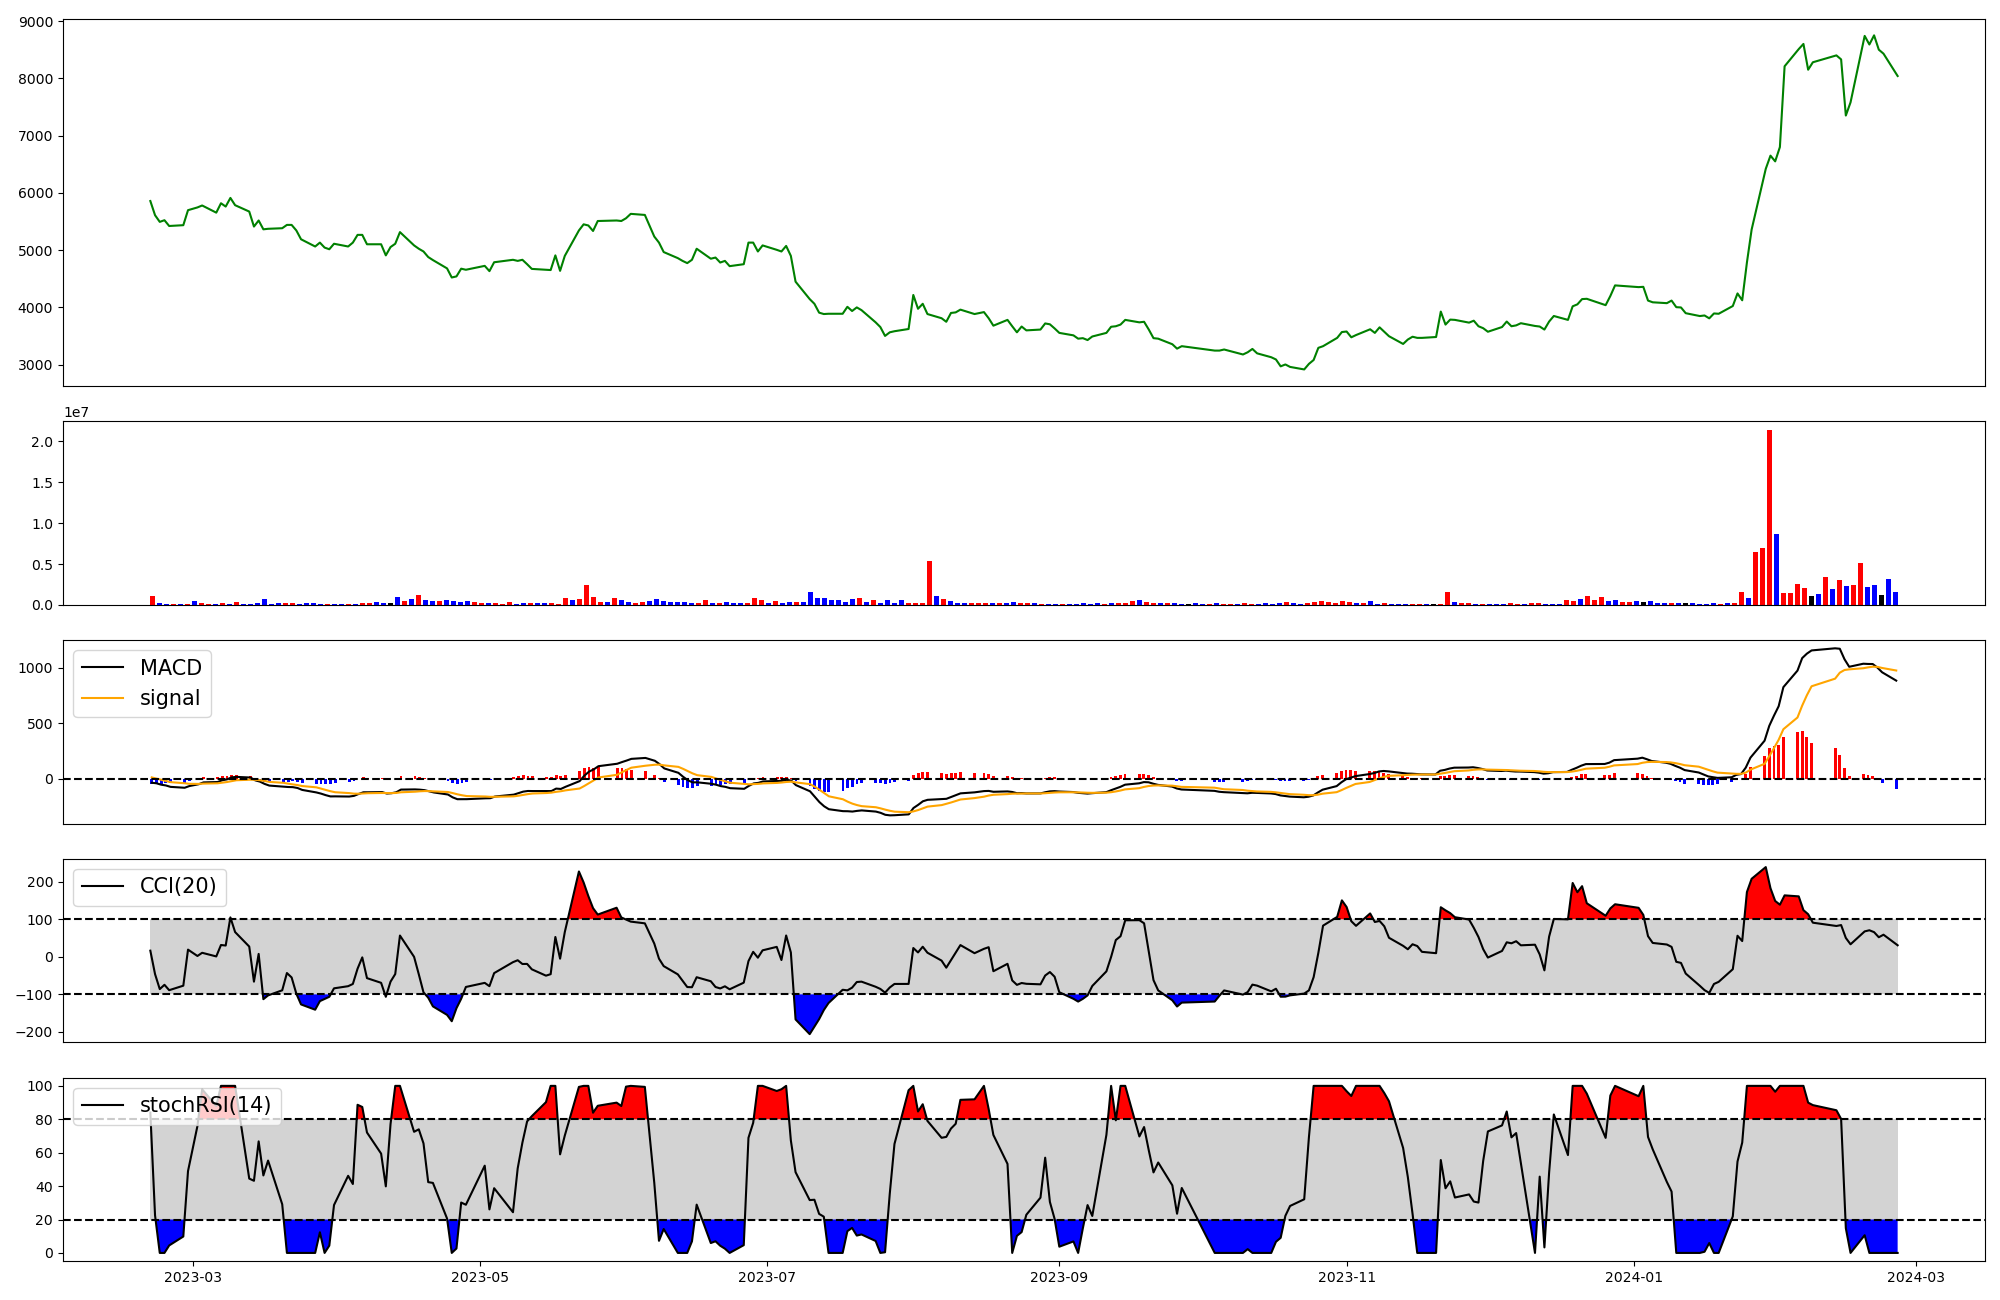Click the 2023-09 date tick label
The image size is (2000, 1300).
[1059, 1277]
